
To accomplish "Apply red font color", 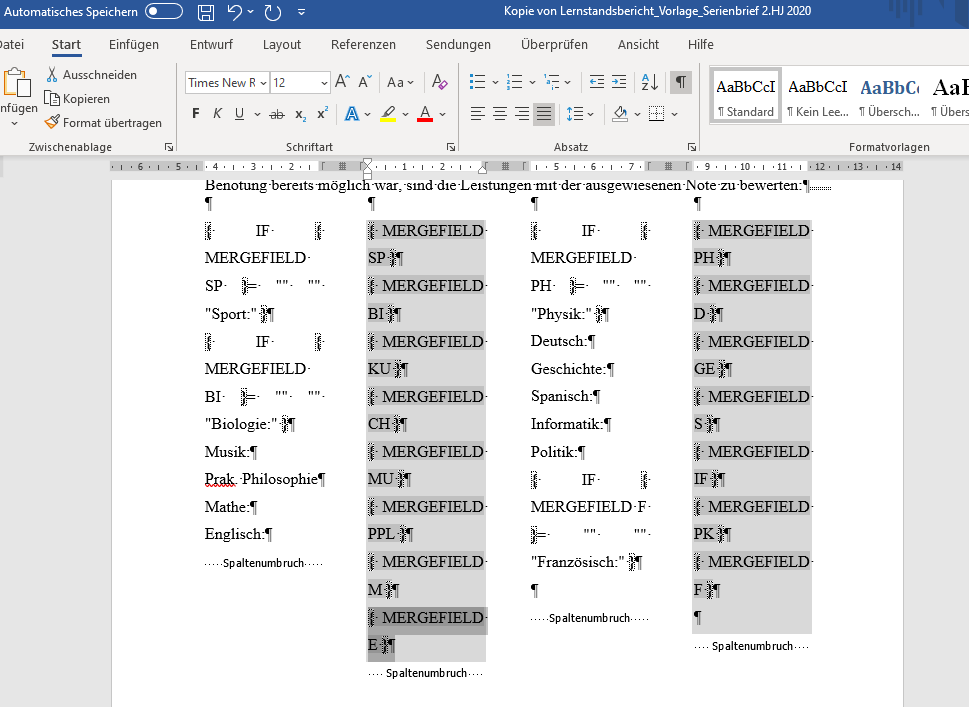I will click(425, 114).
